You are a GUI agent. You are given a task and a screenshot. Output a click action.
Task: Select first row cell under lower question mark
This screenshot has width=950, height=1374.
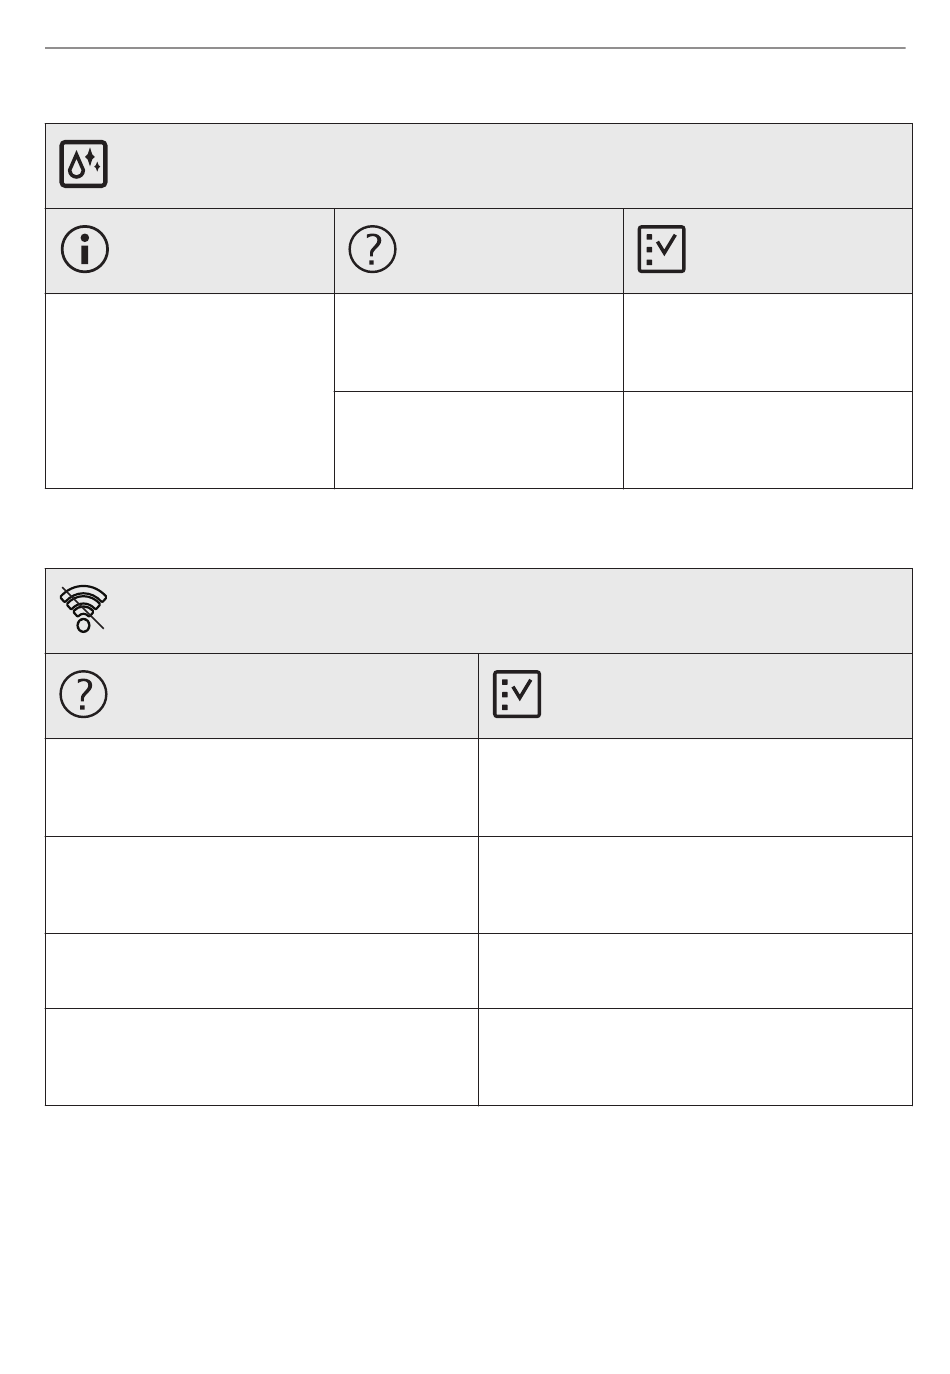(x=261, y=787)
